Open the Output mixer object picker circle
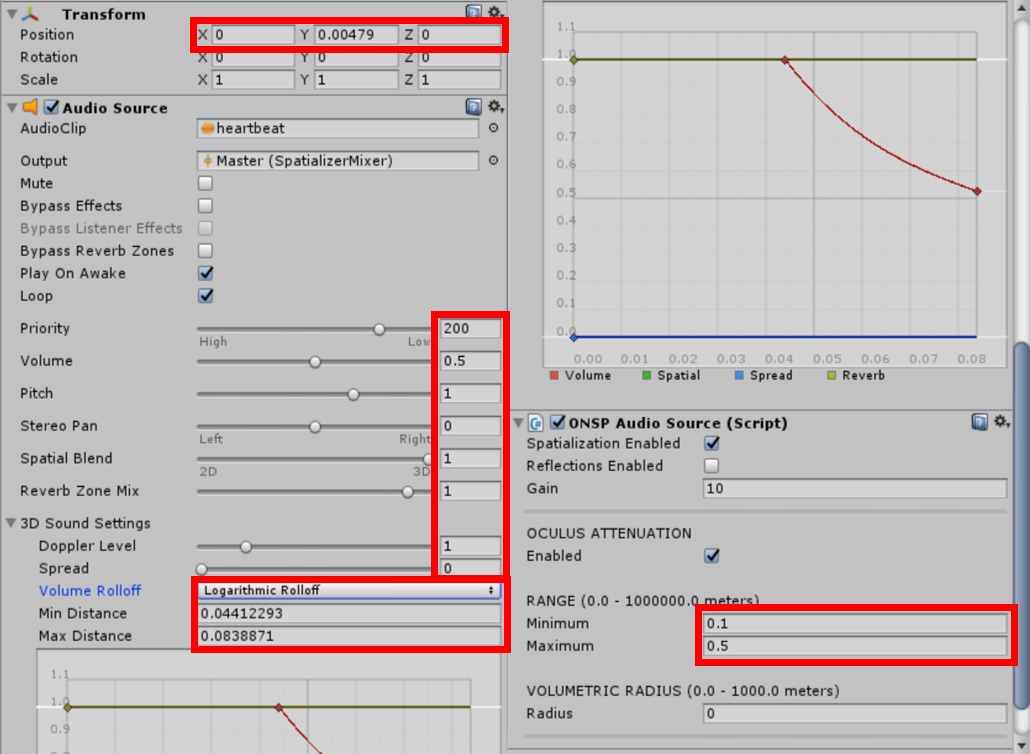The height and width of the screenshot is (754, 1030). (493, 160)
